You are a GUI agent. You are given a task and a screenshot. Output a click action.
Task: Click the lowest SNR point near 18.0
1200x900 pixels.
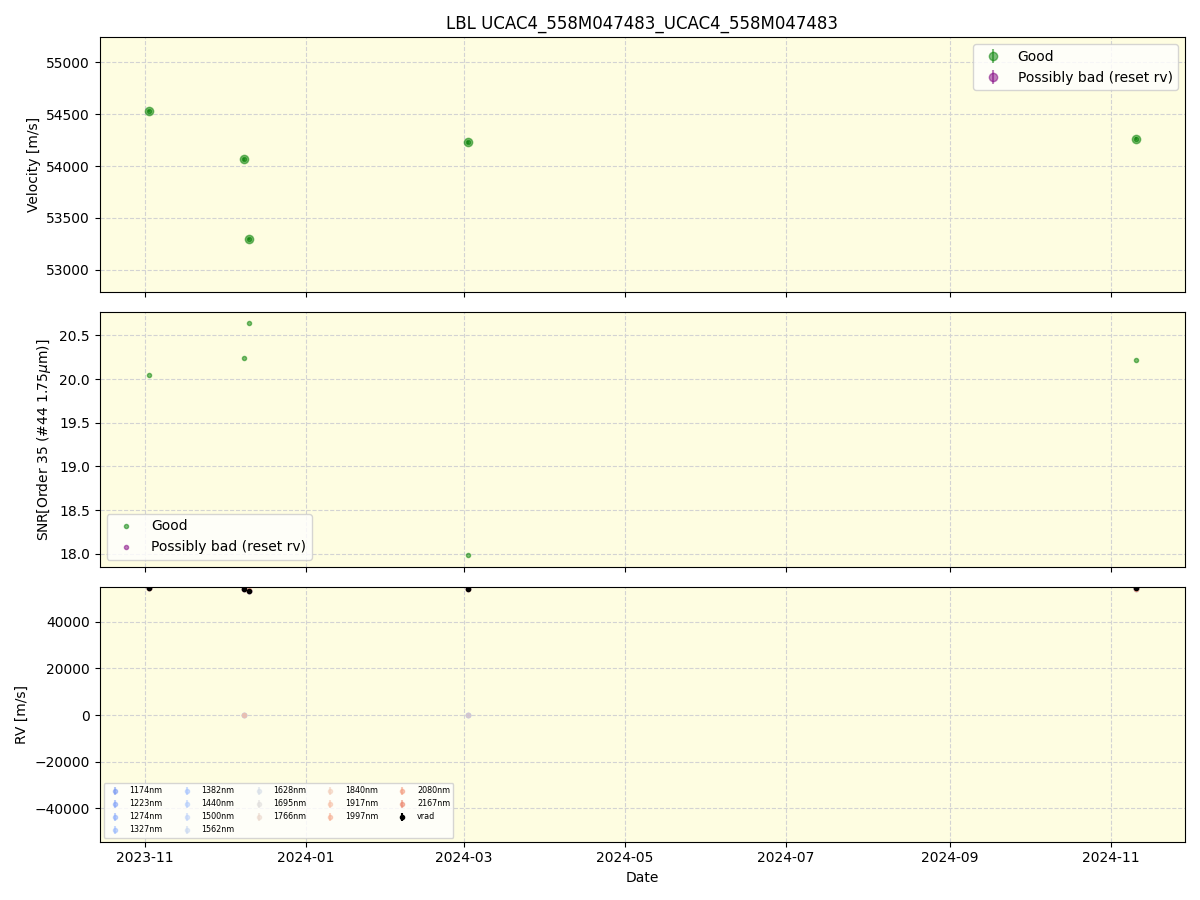(468, 555)
